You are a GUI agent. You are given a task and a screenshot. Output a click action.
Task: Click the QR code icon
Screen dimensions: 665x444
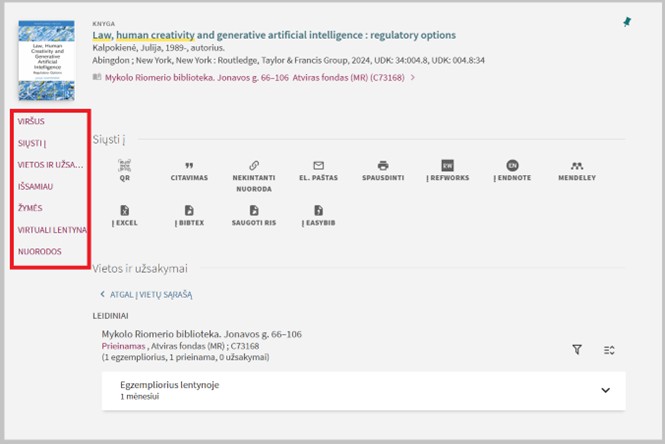pos(124,166)
